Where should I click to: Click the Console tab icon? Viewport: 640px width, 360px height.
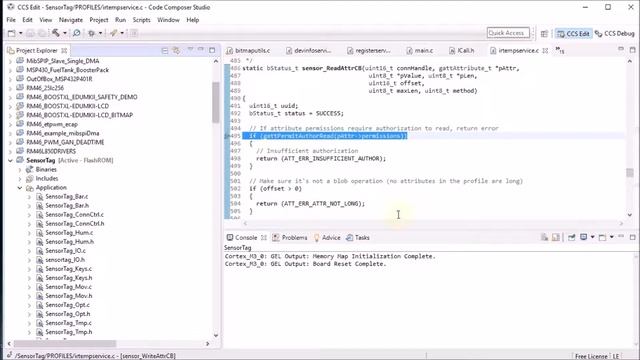(x=230, y=238)
